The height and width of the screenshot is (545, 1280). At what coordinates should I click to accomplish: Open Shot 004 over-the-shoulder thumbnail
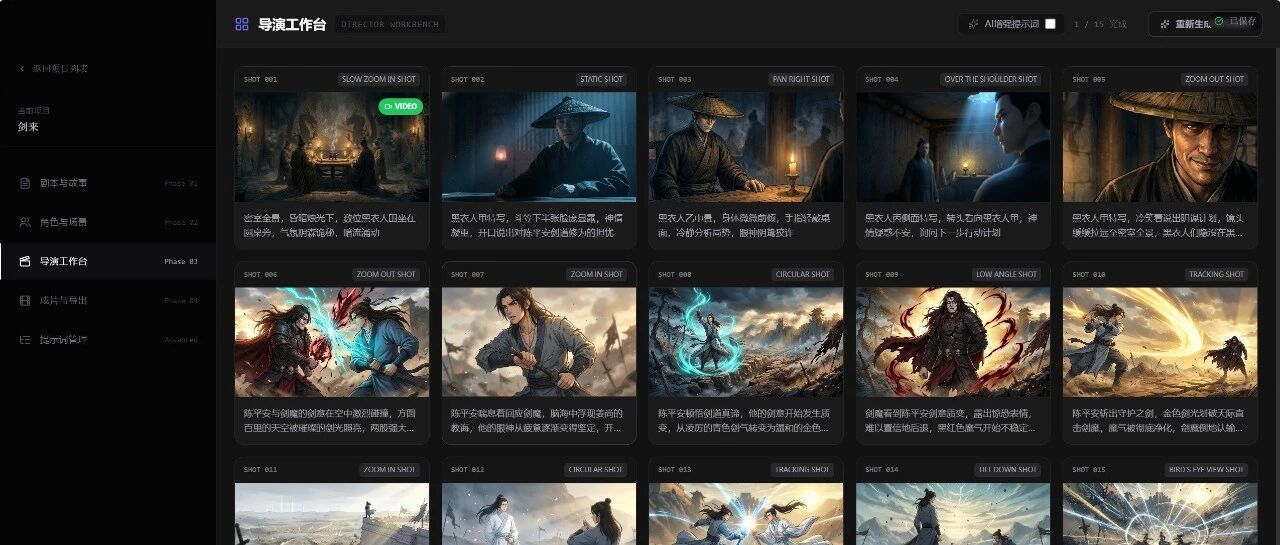pos(953,147)
